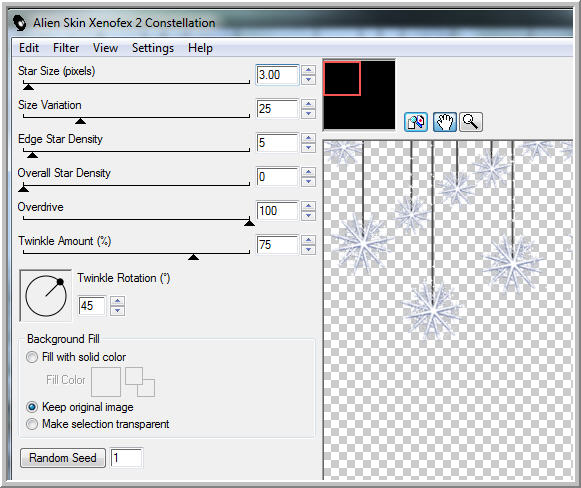Click the Twinkle Amount slider handle
Screen dimensions: 581x488
(x=193, y=257)
